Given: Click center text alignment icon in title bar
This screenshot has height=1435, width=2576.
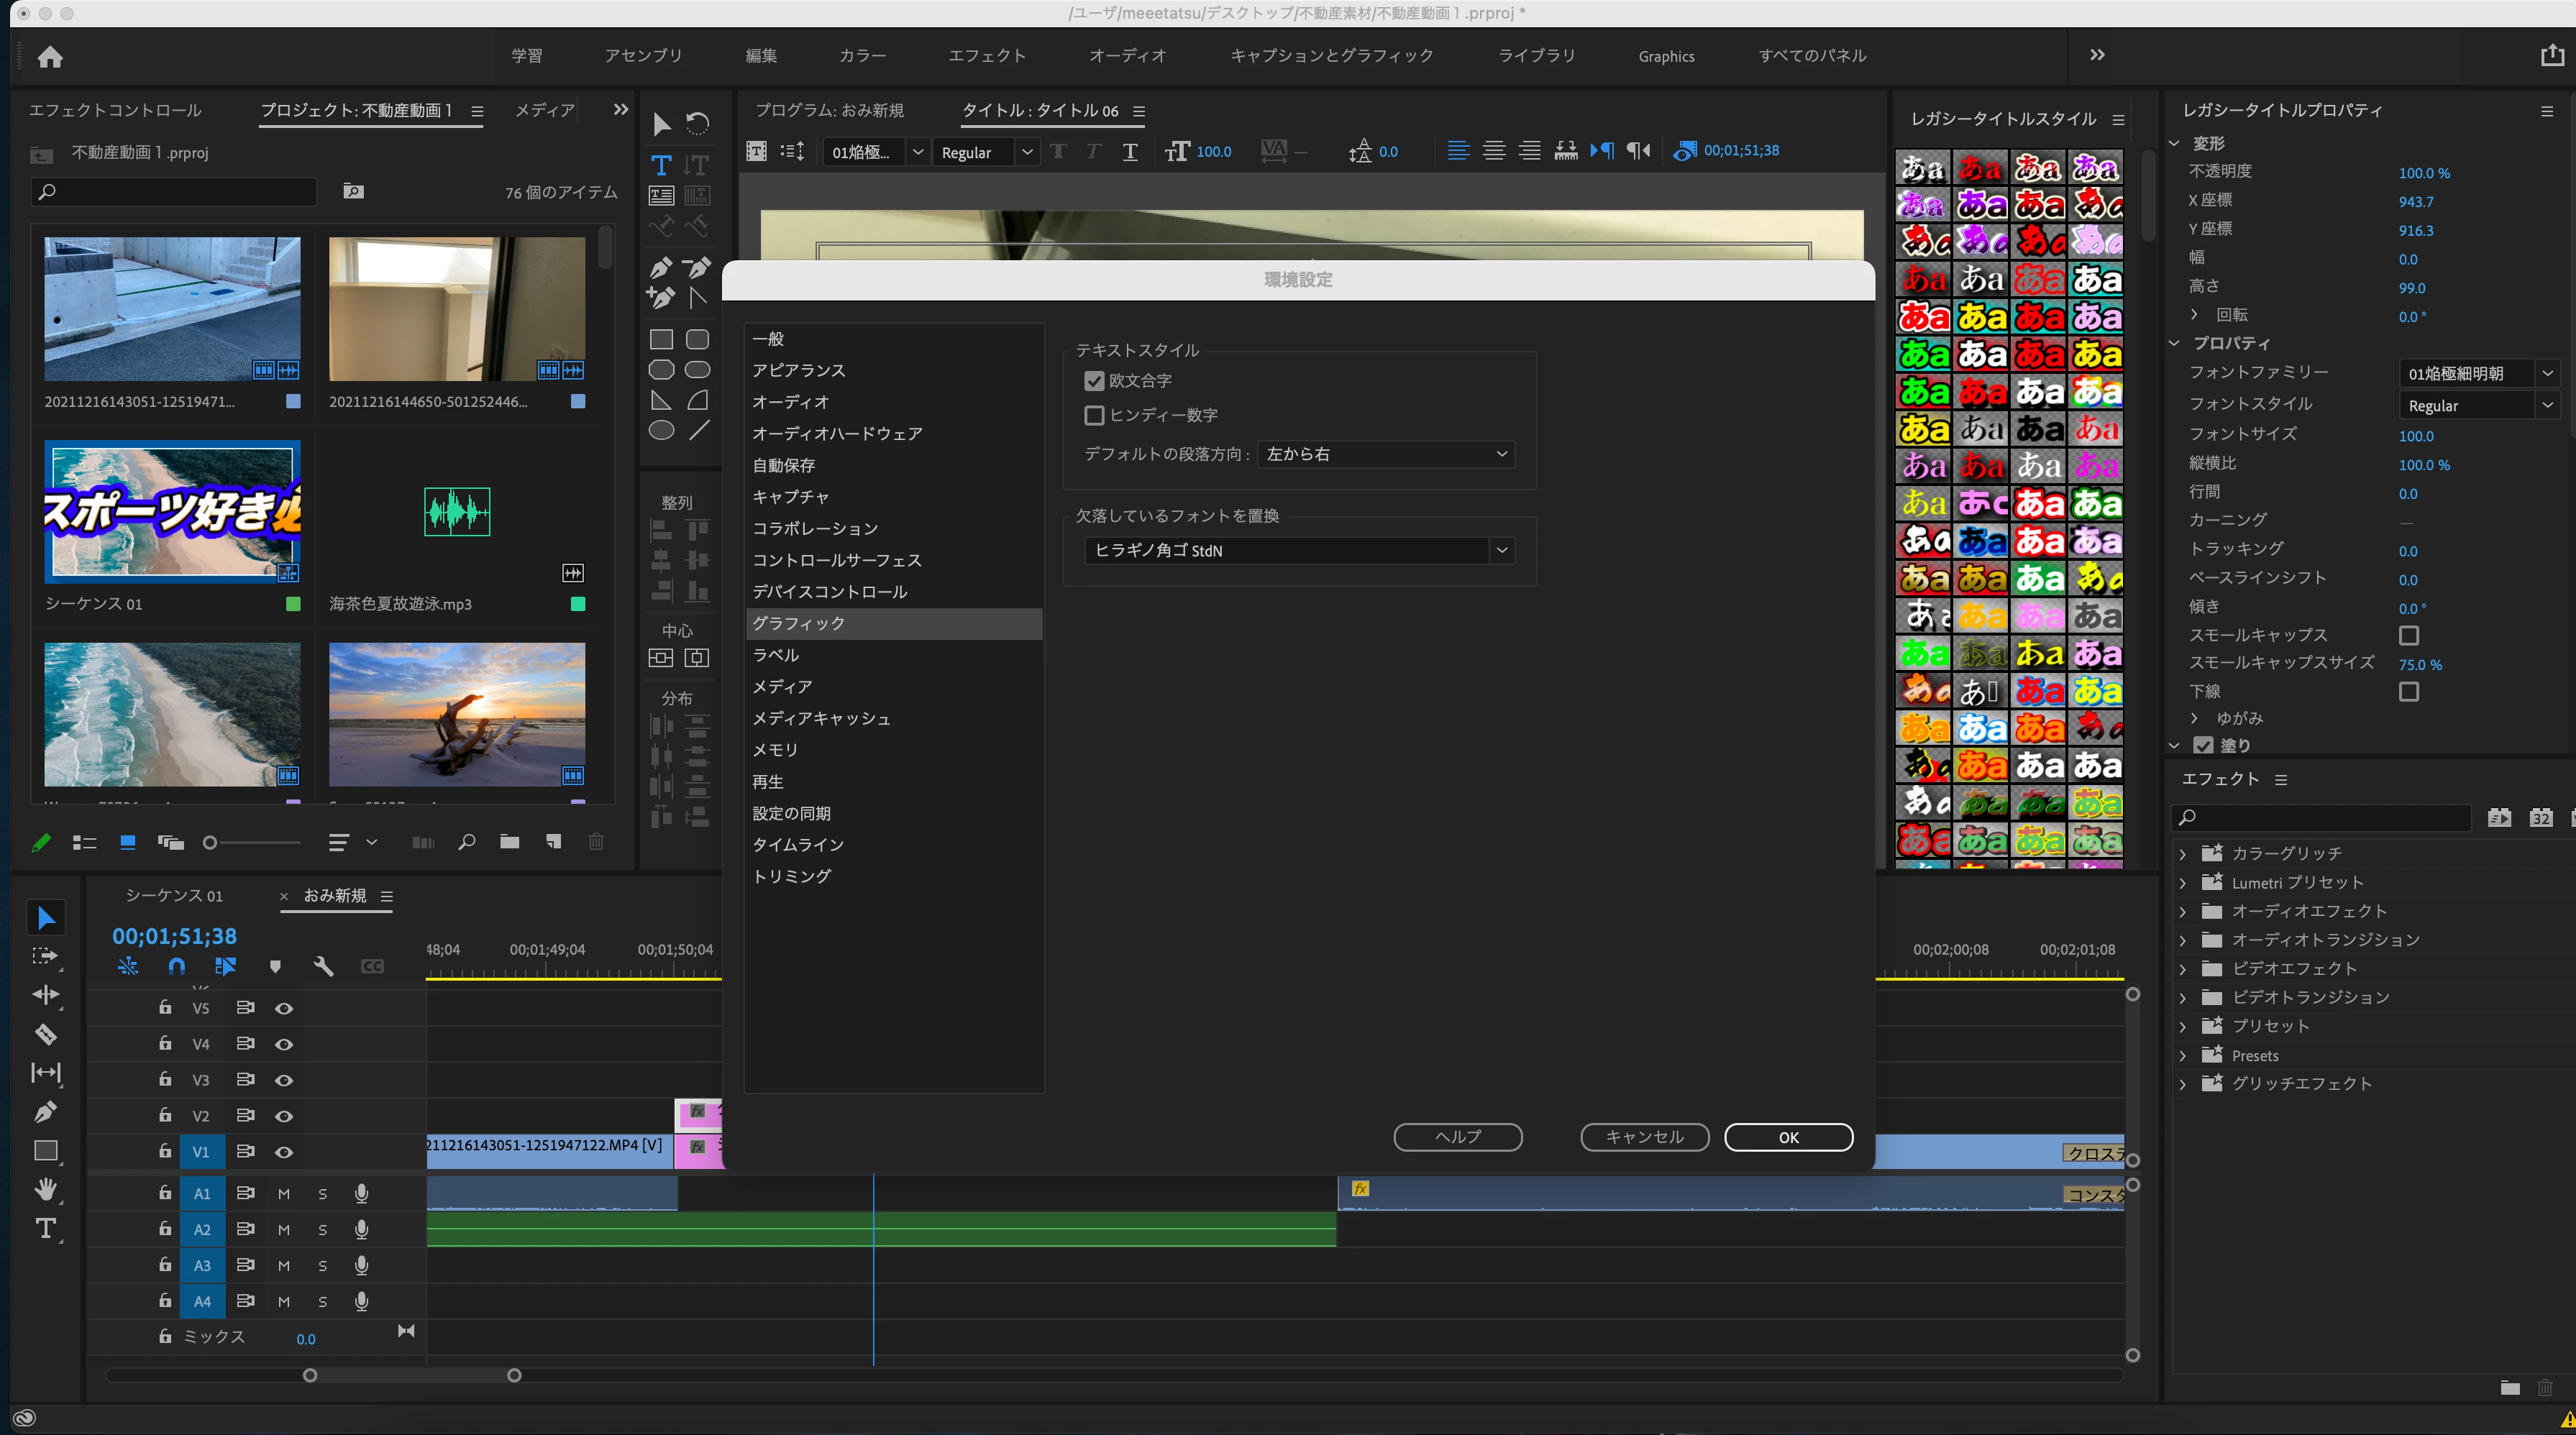Looking at the screenshot, I should tap(1493, 151).
